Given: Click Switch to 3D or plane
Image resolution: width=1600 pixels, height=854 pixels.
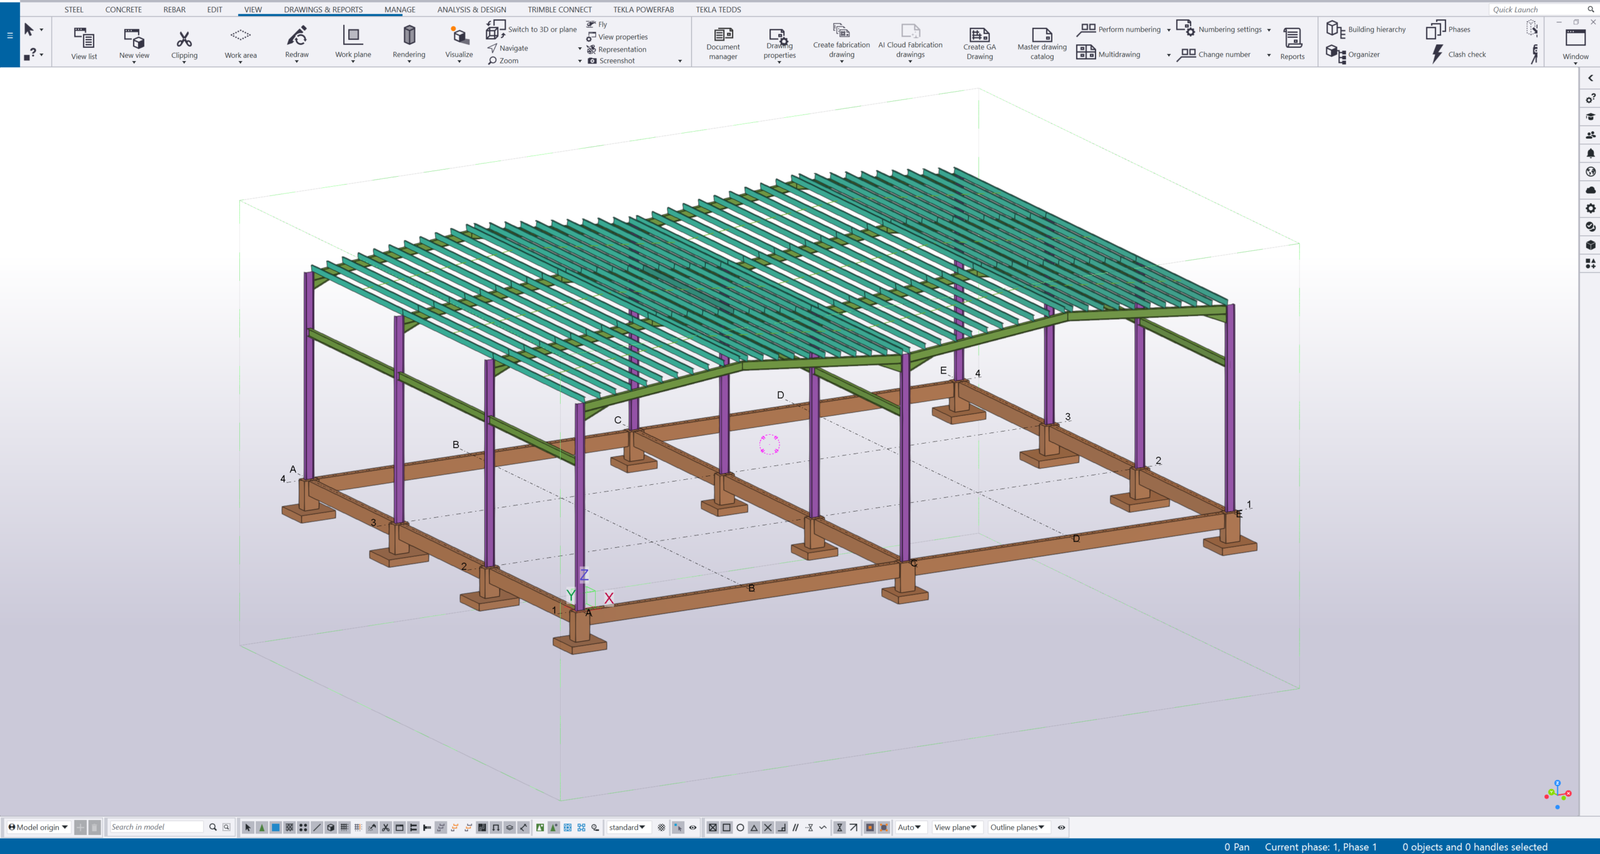Looking at the screenshot, I should pyautogui.click(x=533, y=29).
